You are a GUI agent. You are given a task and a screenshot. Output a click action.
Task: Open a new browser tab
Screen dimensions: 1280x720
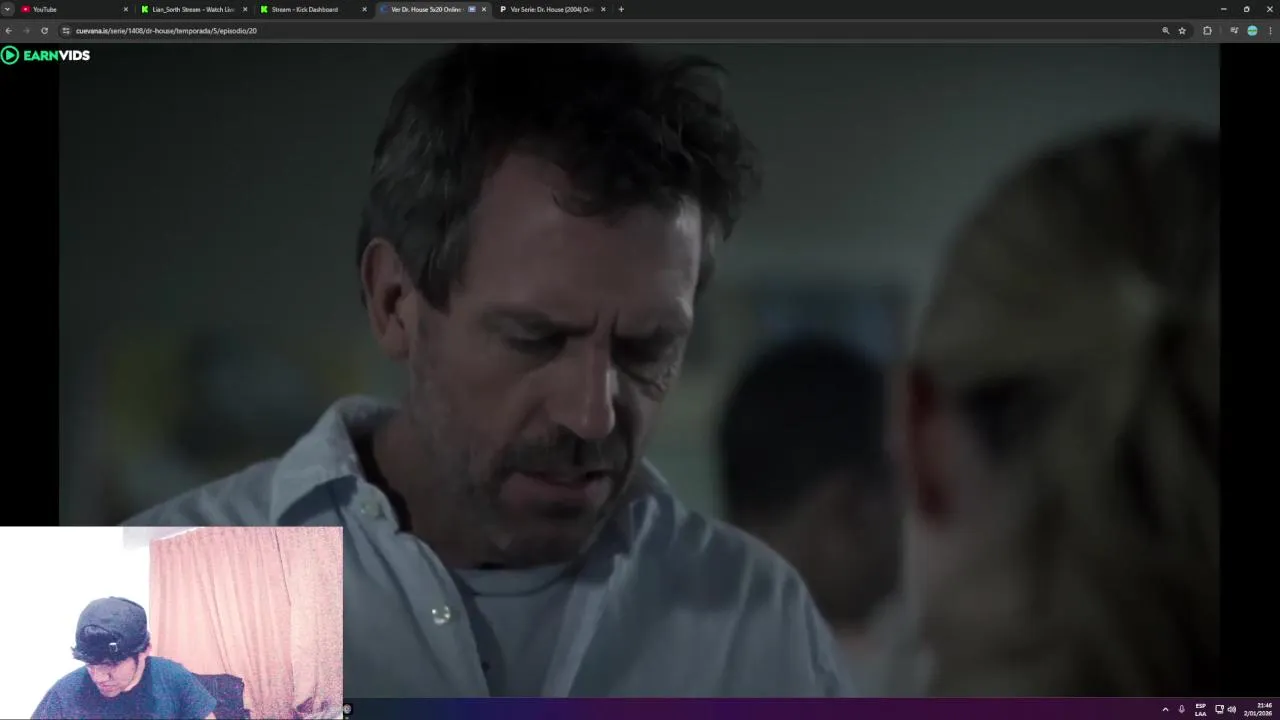621,9
